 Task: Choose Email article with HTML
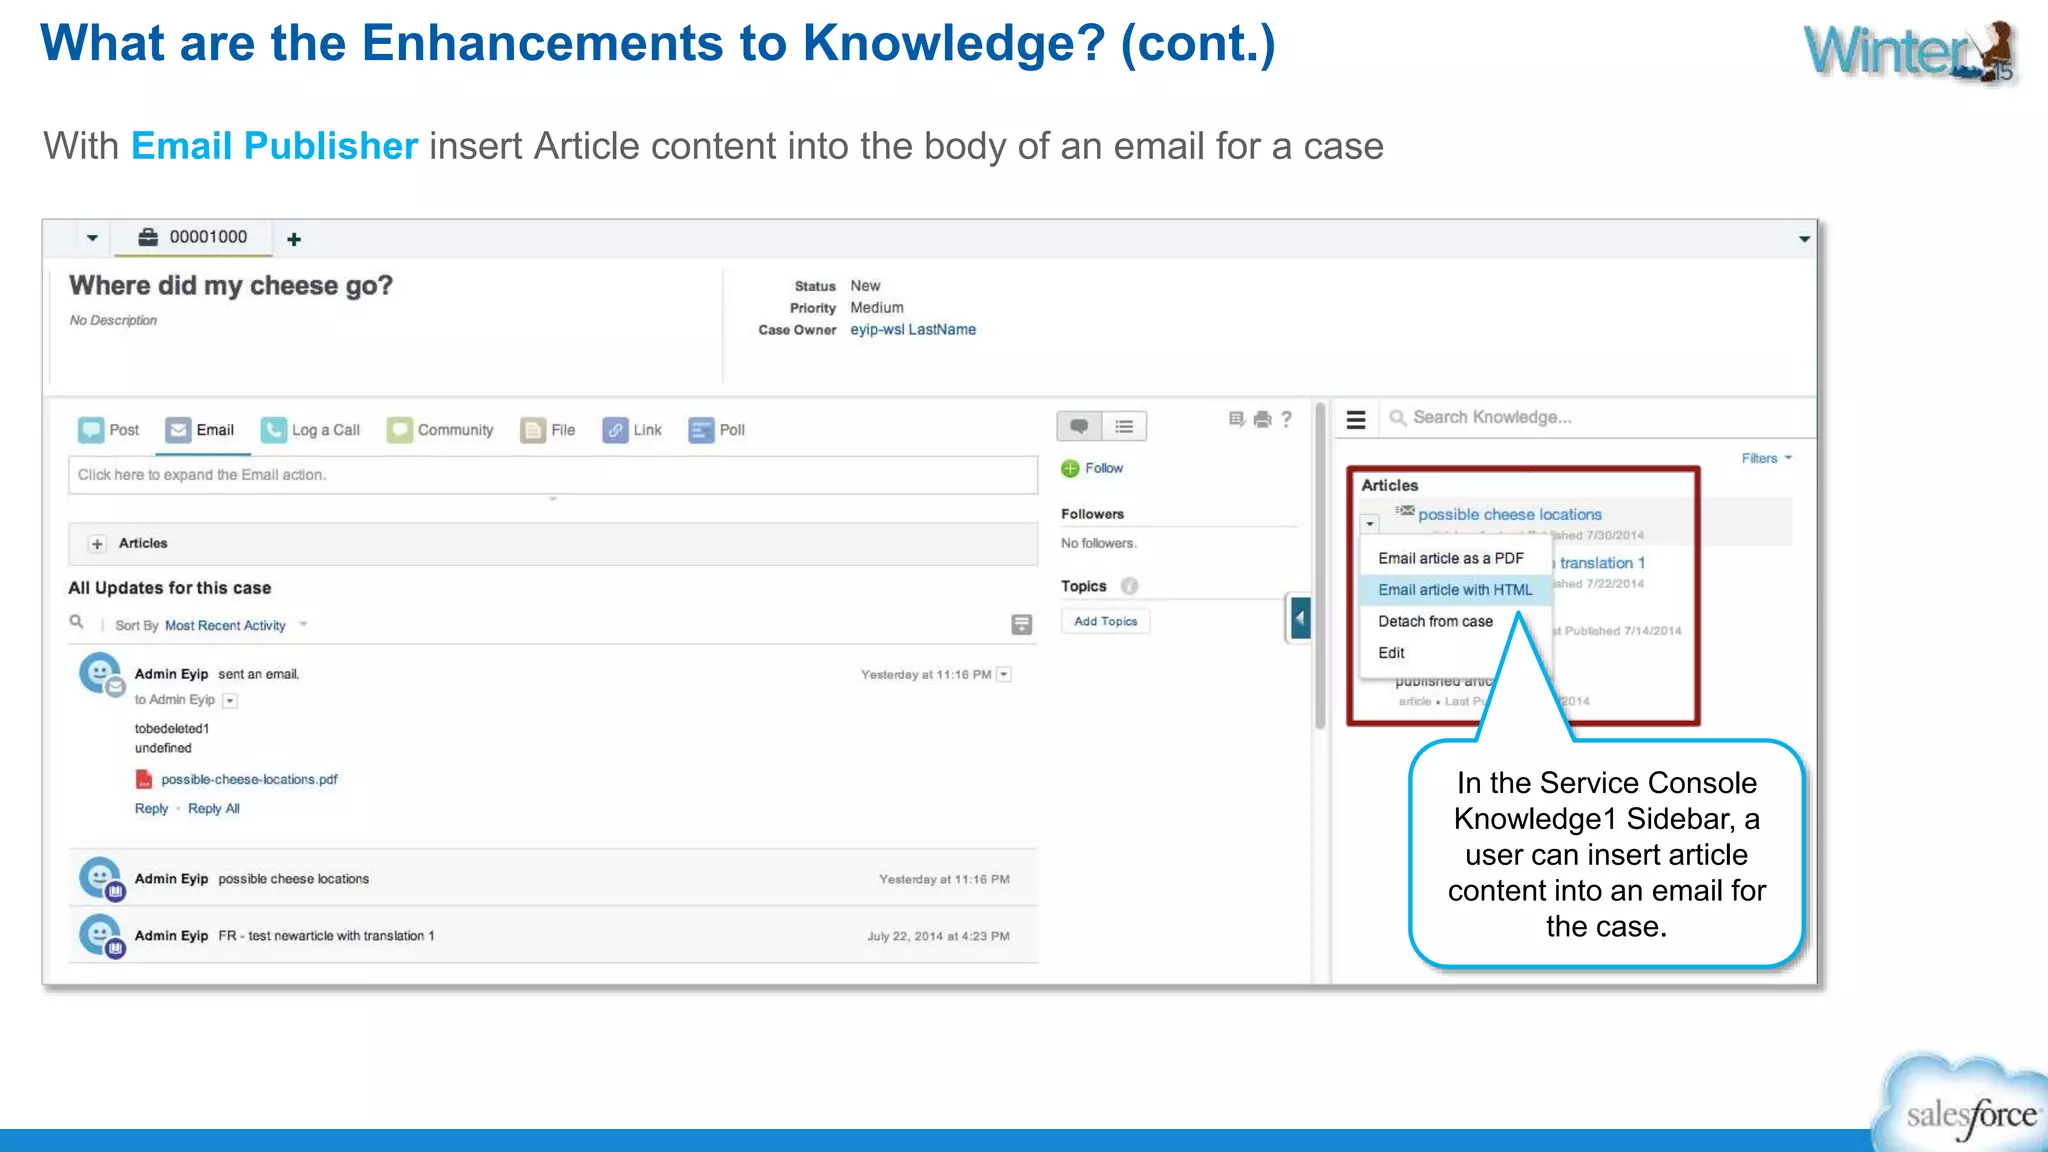(x=1455, y=590)
